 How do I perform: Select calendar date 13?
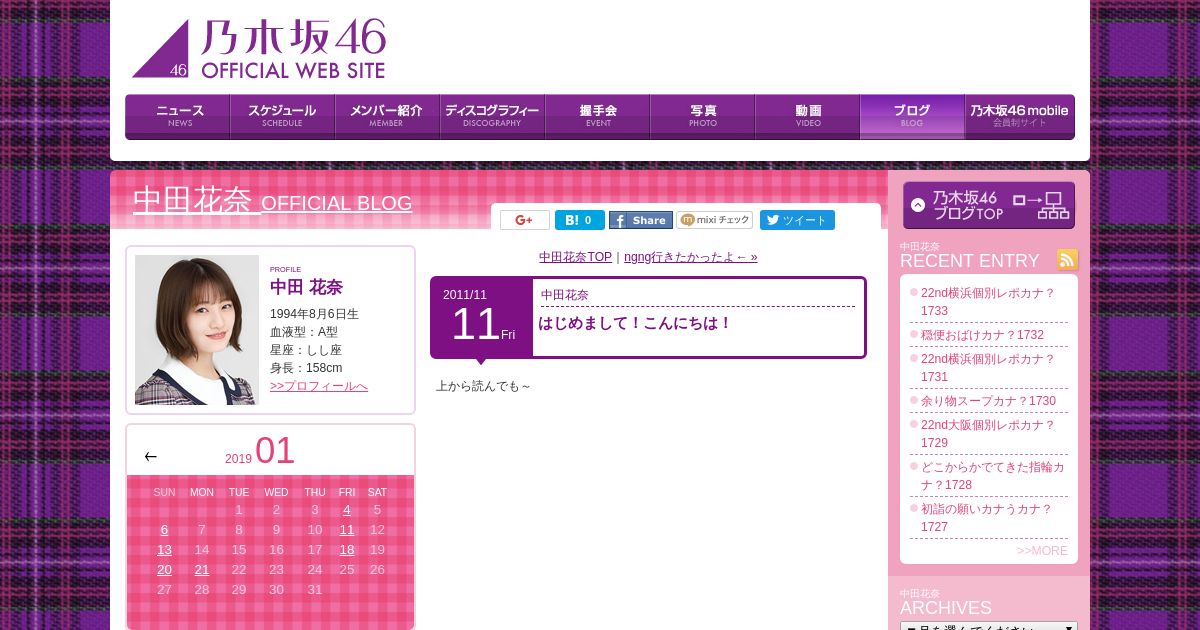tap(164, 550)
